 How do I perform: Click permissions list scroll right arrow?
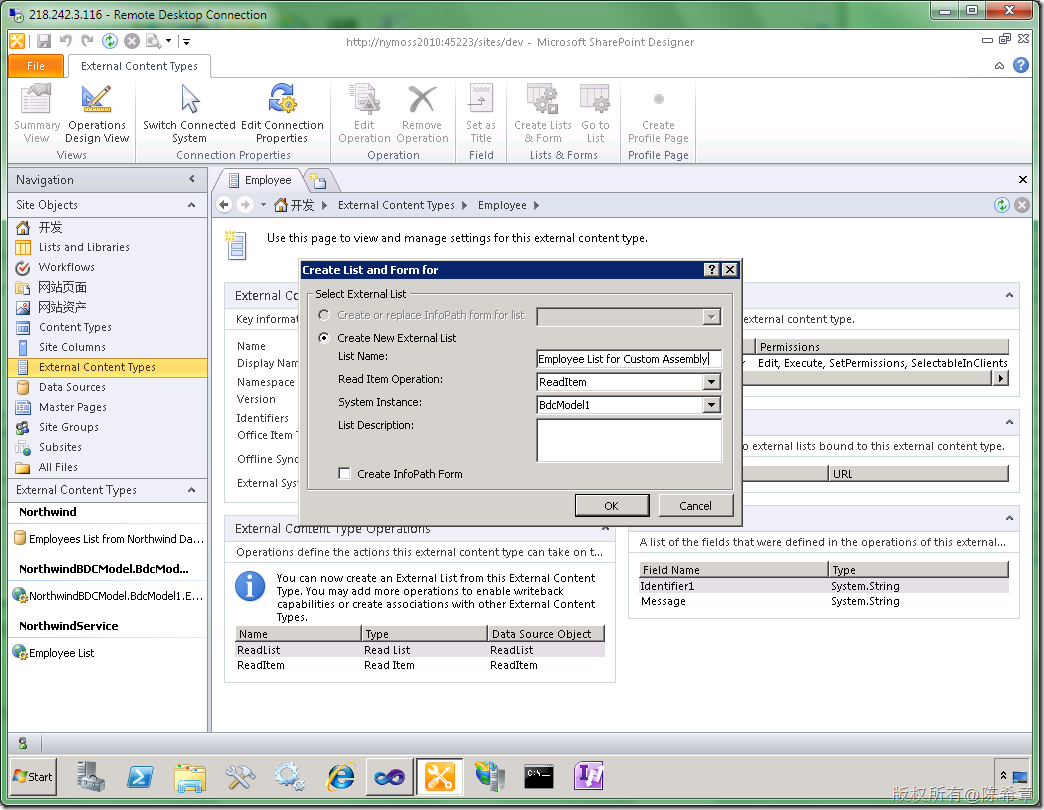(x=1001, y=378)
